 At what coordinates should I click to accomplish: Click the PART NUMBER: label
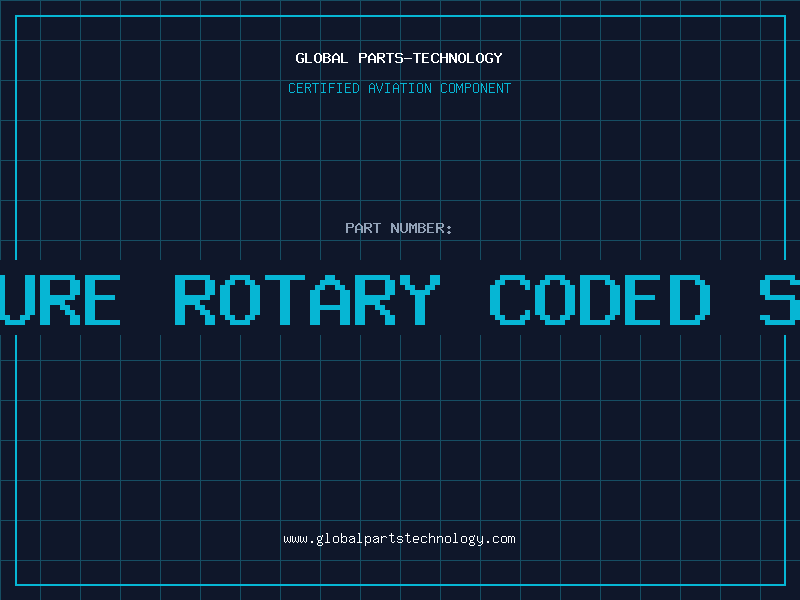399,228
